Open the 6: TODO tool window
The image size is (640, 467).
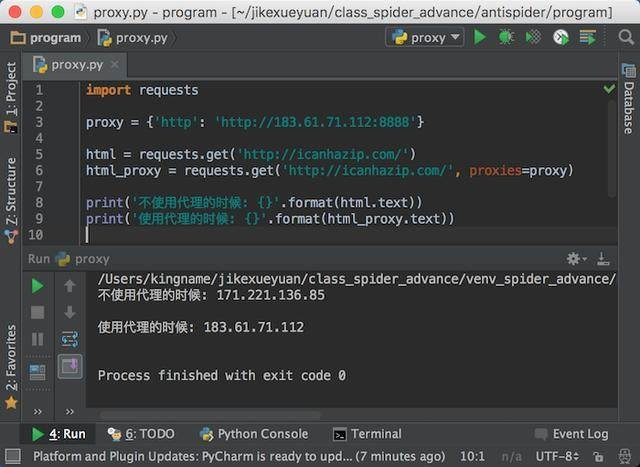tap(141, 434)
